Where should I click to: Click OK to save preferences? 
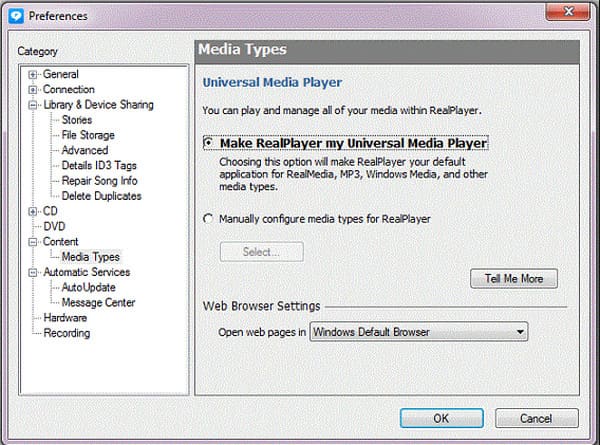(x=442, y=418)
